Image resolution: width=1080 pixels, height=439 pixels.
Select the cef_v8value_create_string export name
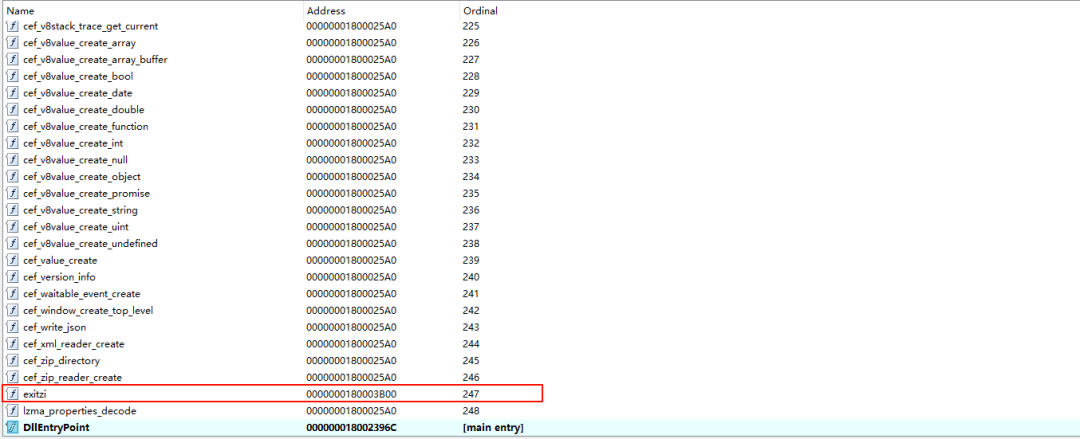[x=81, y=210]
